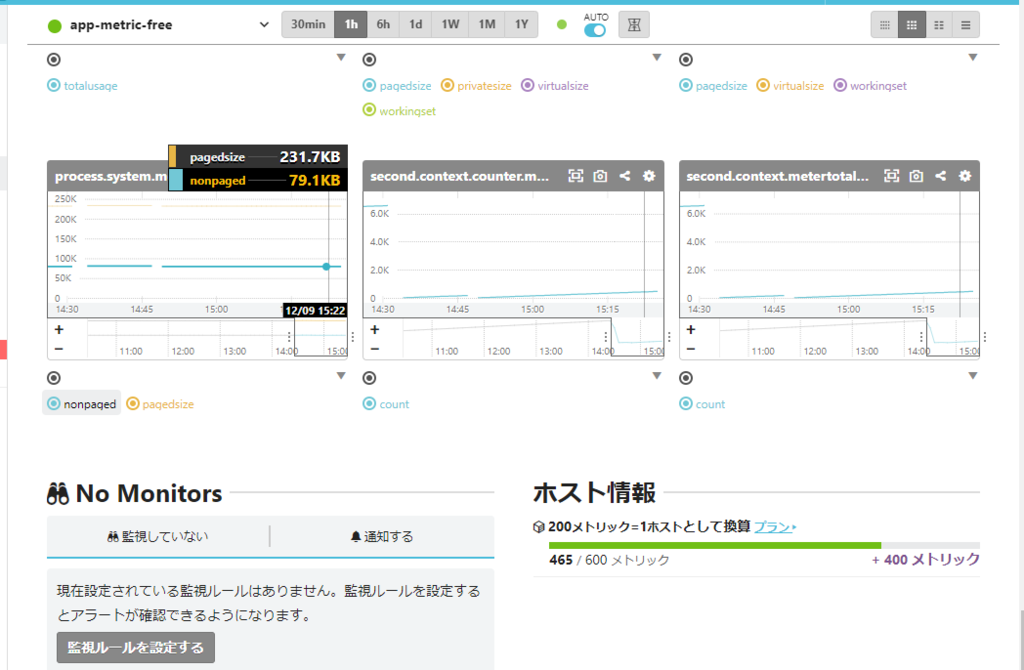Open fullscreen view of second.context.counter graph

pyautogui.click(x=575, y=176)
